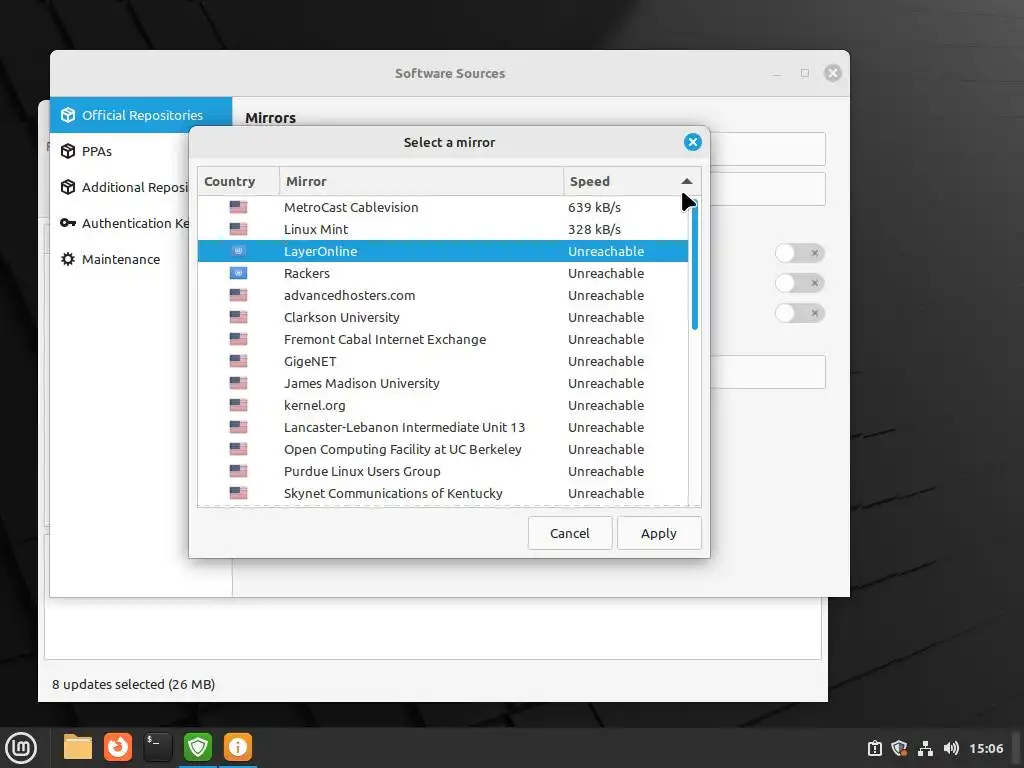
Task: Cancel the mirror selection
Action: tap(569, 533)
